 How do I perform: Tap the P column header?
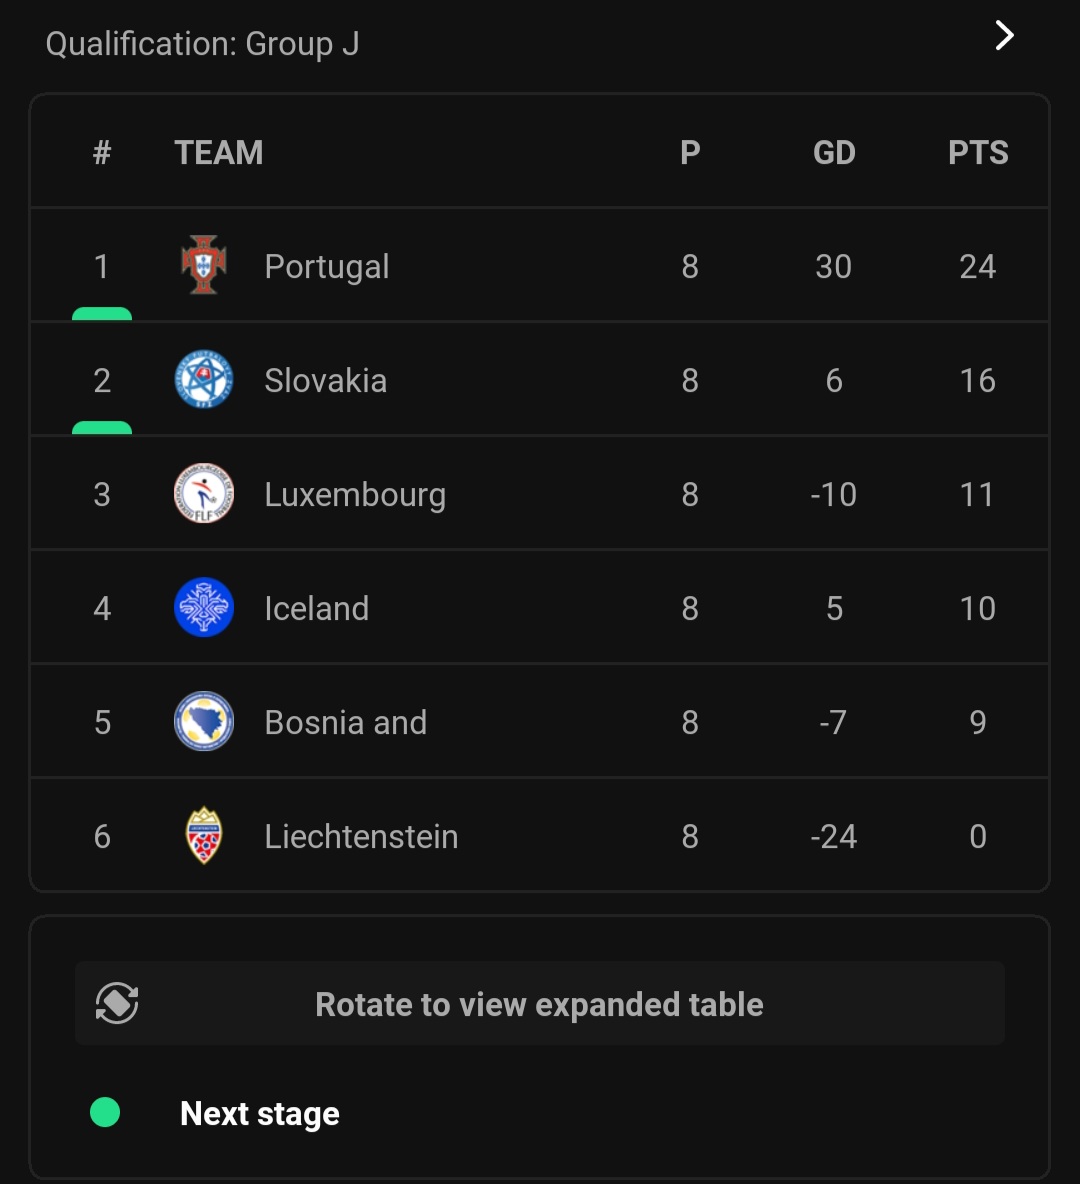[690, 153]
